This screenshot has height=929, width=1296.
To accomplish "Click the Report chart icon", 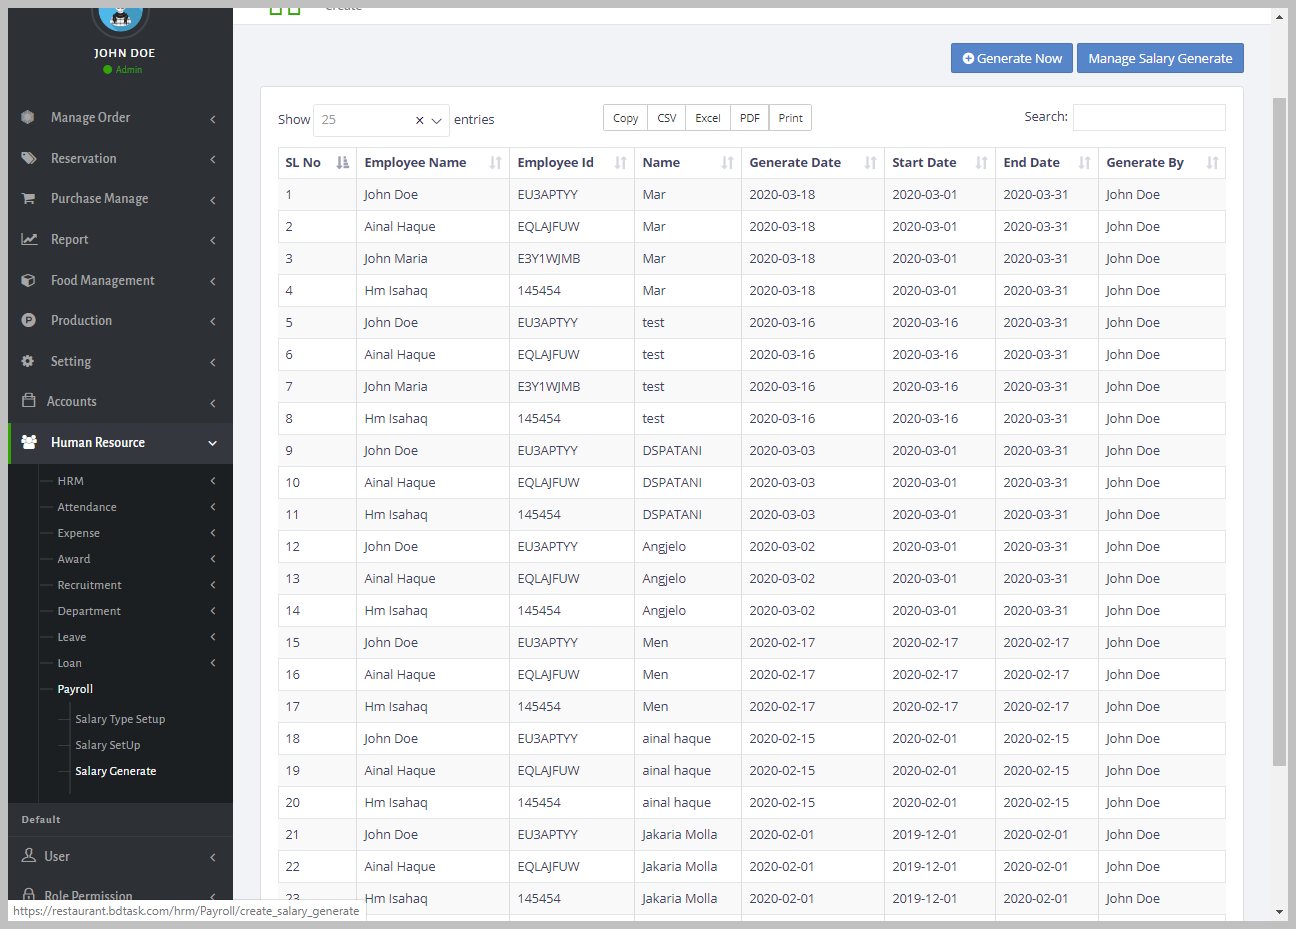I will click(x=29, y=239).
